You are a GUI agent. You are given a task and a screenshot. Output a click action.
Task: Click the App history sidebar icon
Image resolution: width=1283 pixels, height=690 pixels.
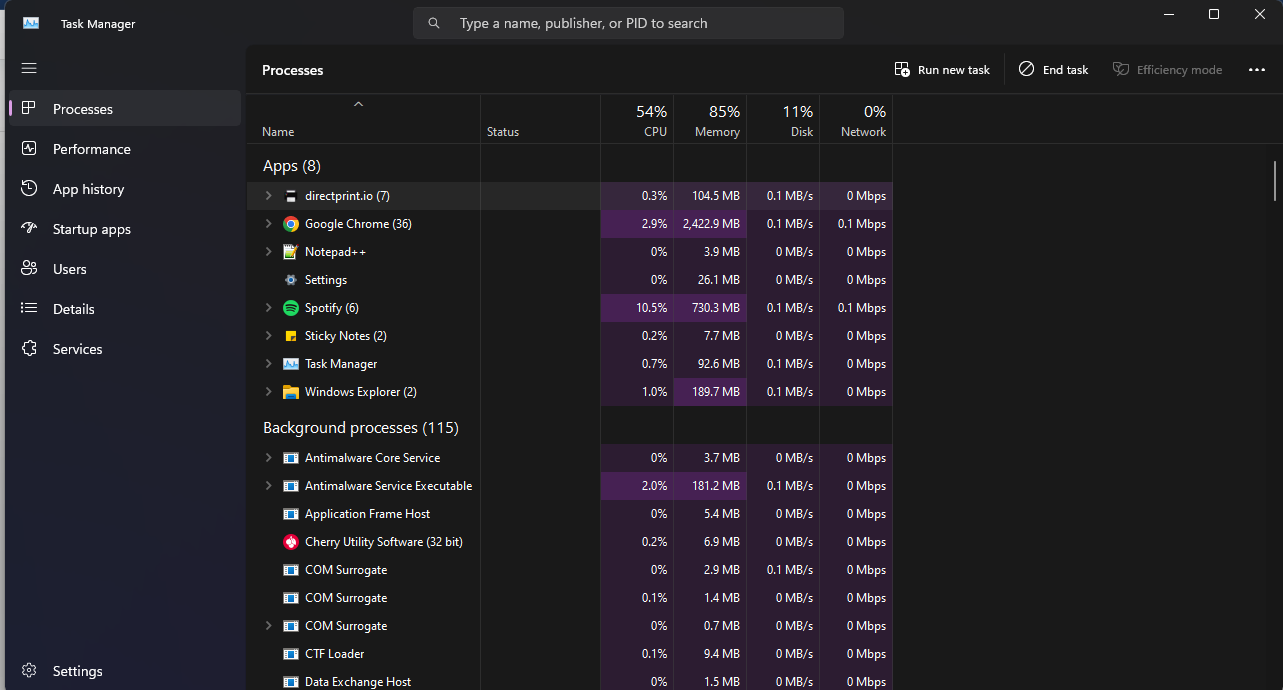click(x=29, y=189)
